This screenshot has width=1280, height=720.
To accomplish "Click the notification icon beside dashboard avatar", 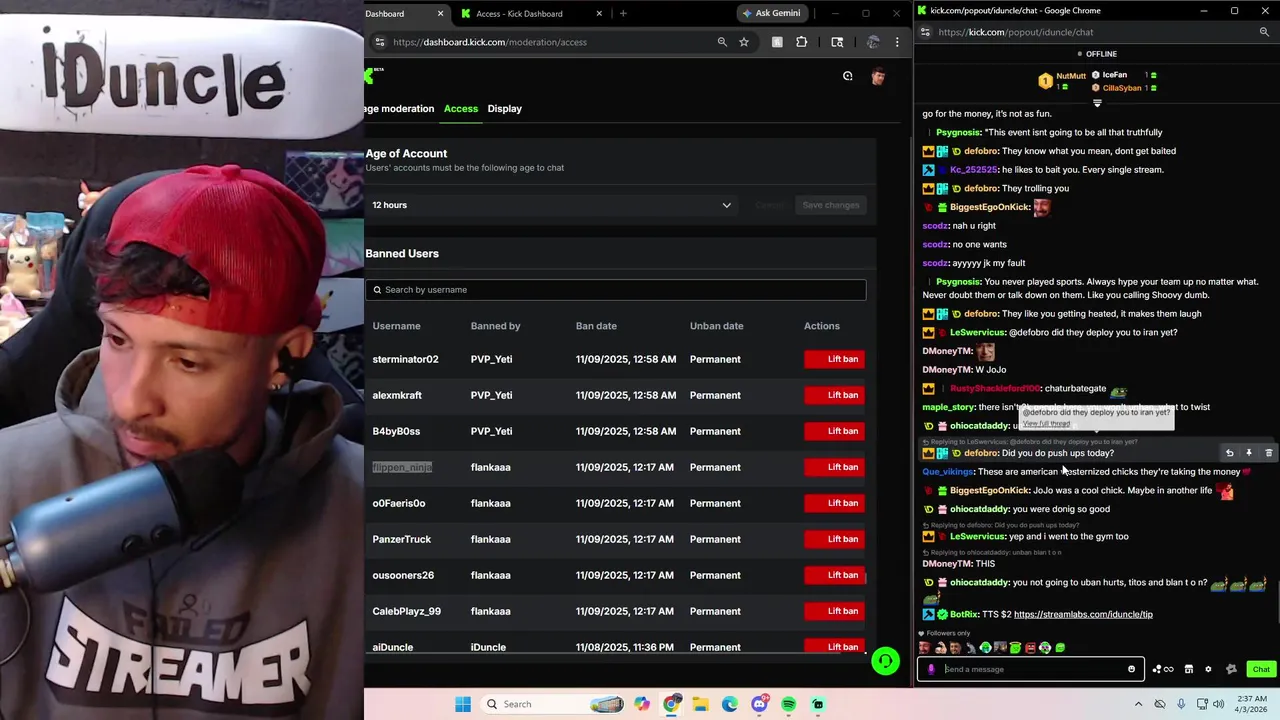I will (x=848, y=76).
